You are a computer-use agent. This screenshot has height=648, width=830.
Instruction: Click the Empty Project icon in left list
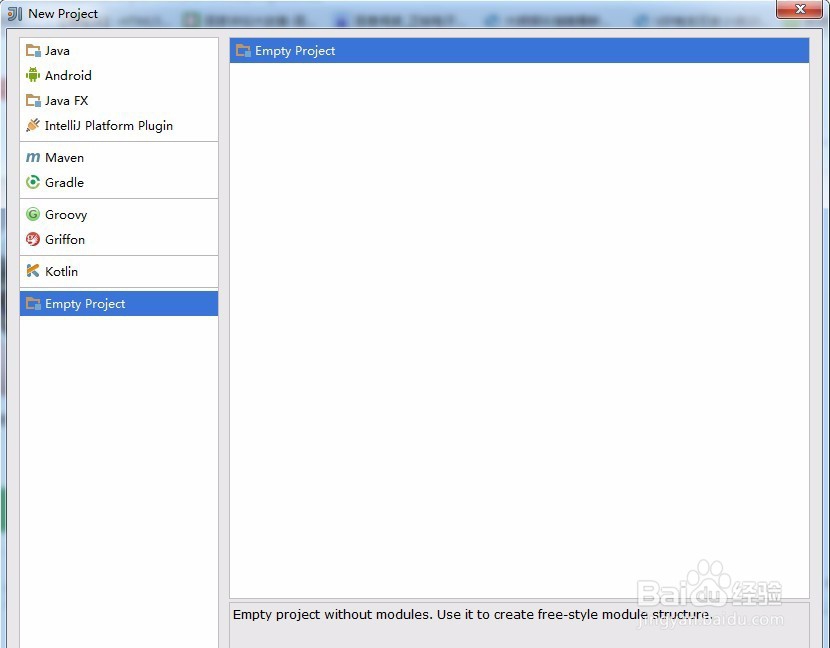[33, 303]
